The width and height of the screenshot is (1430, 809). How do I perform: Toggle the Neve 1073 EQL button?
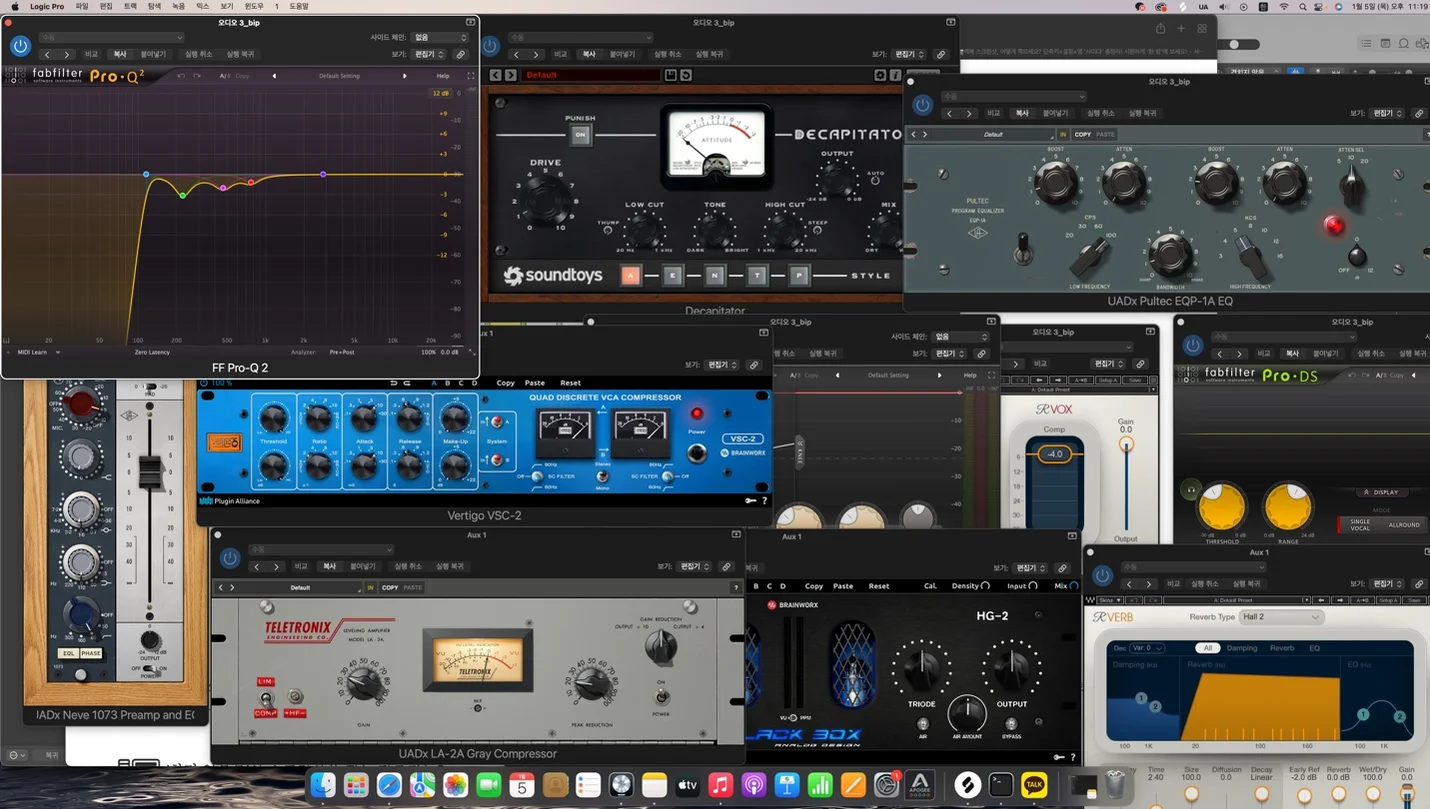[68, 653]
